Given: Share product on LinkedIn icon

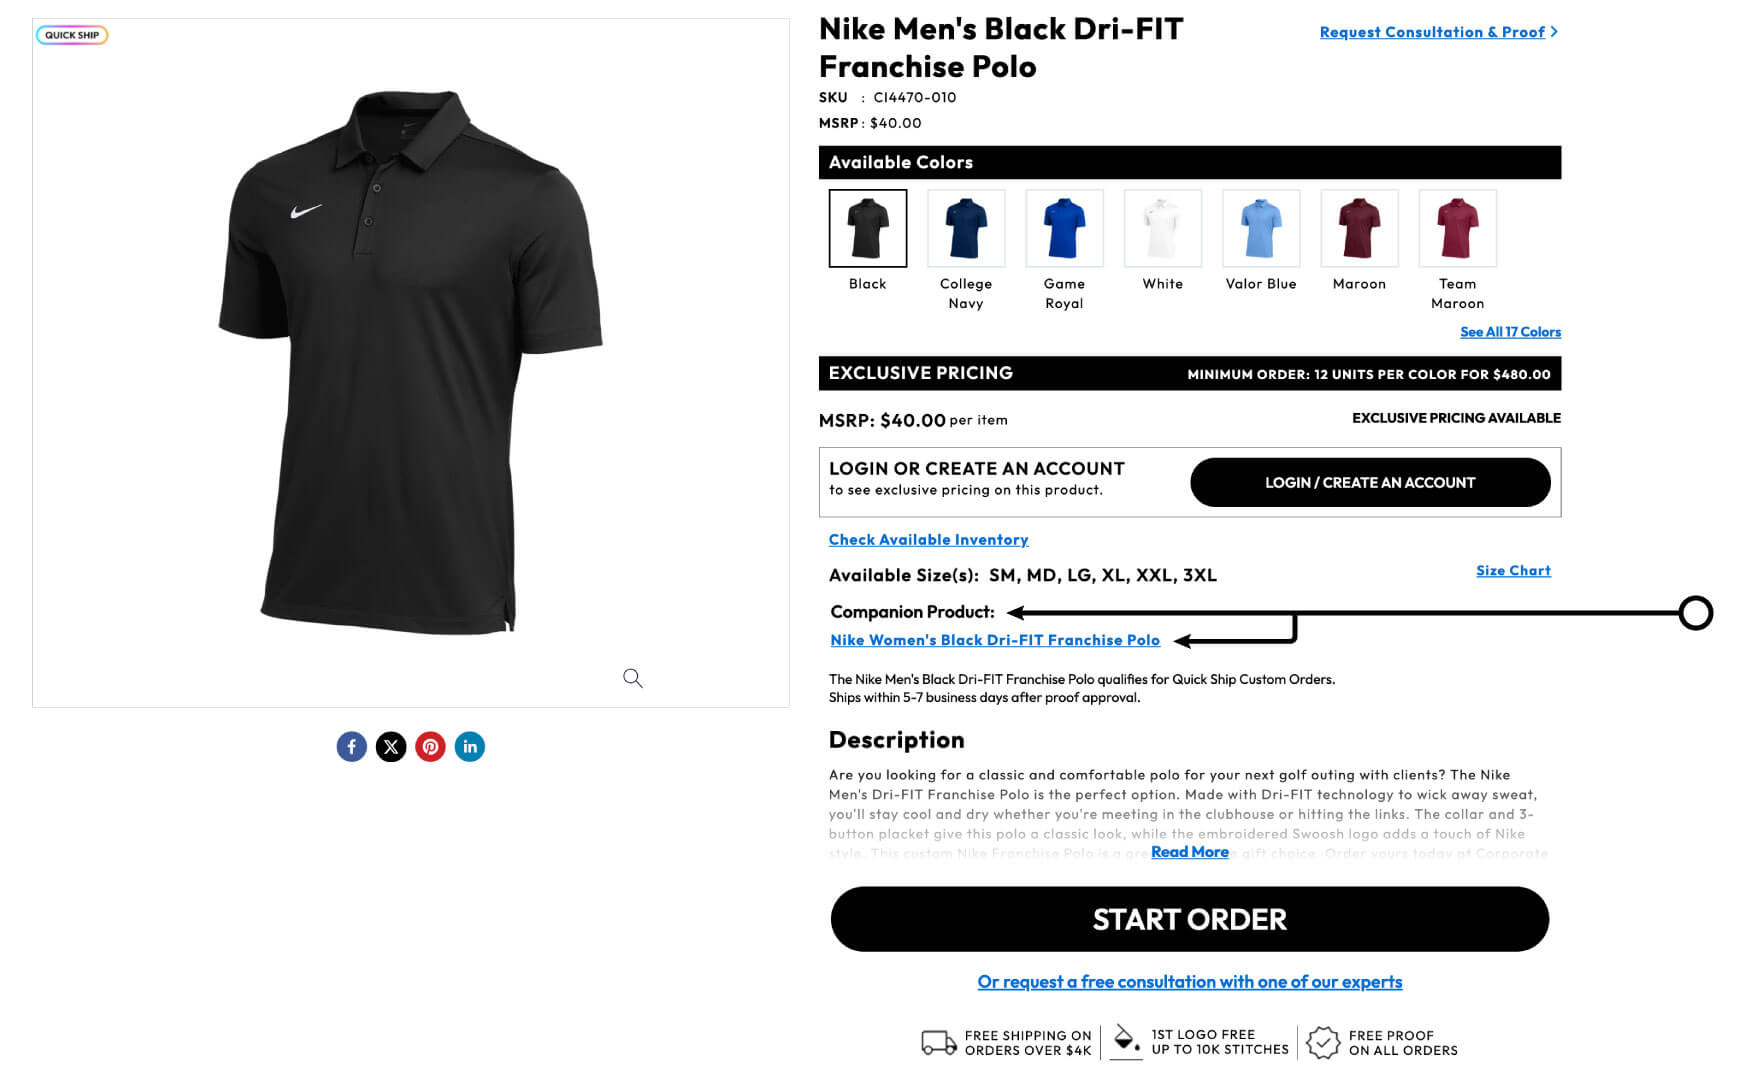Looking at the screenshot, I should 470,747.
